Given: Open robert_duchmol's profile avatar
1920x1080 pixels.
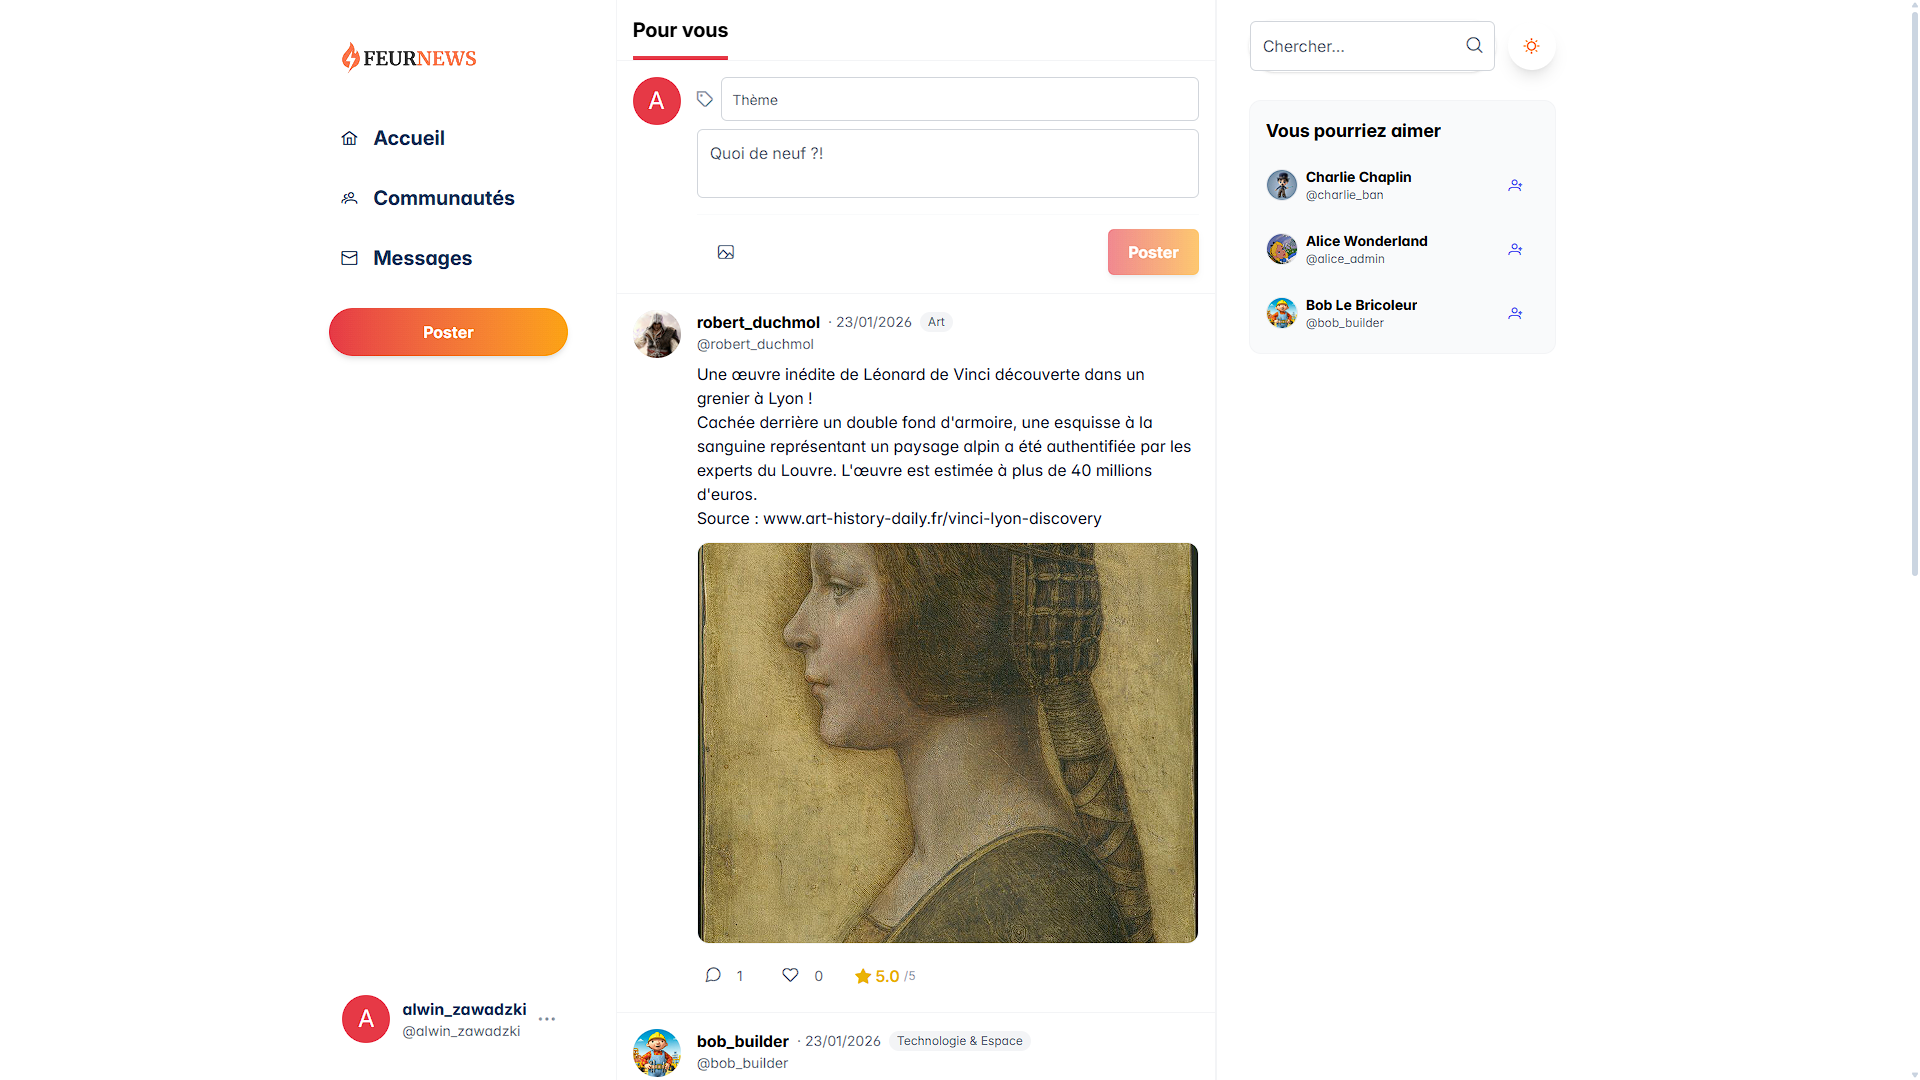Looking at the screenshot, I should (x=656, y=334).
